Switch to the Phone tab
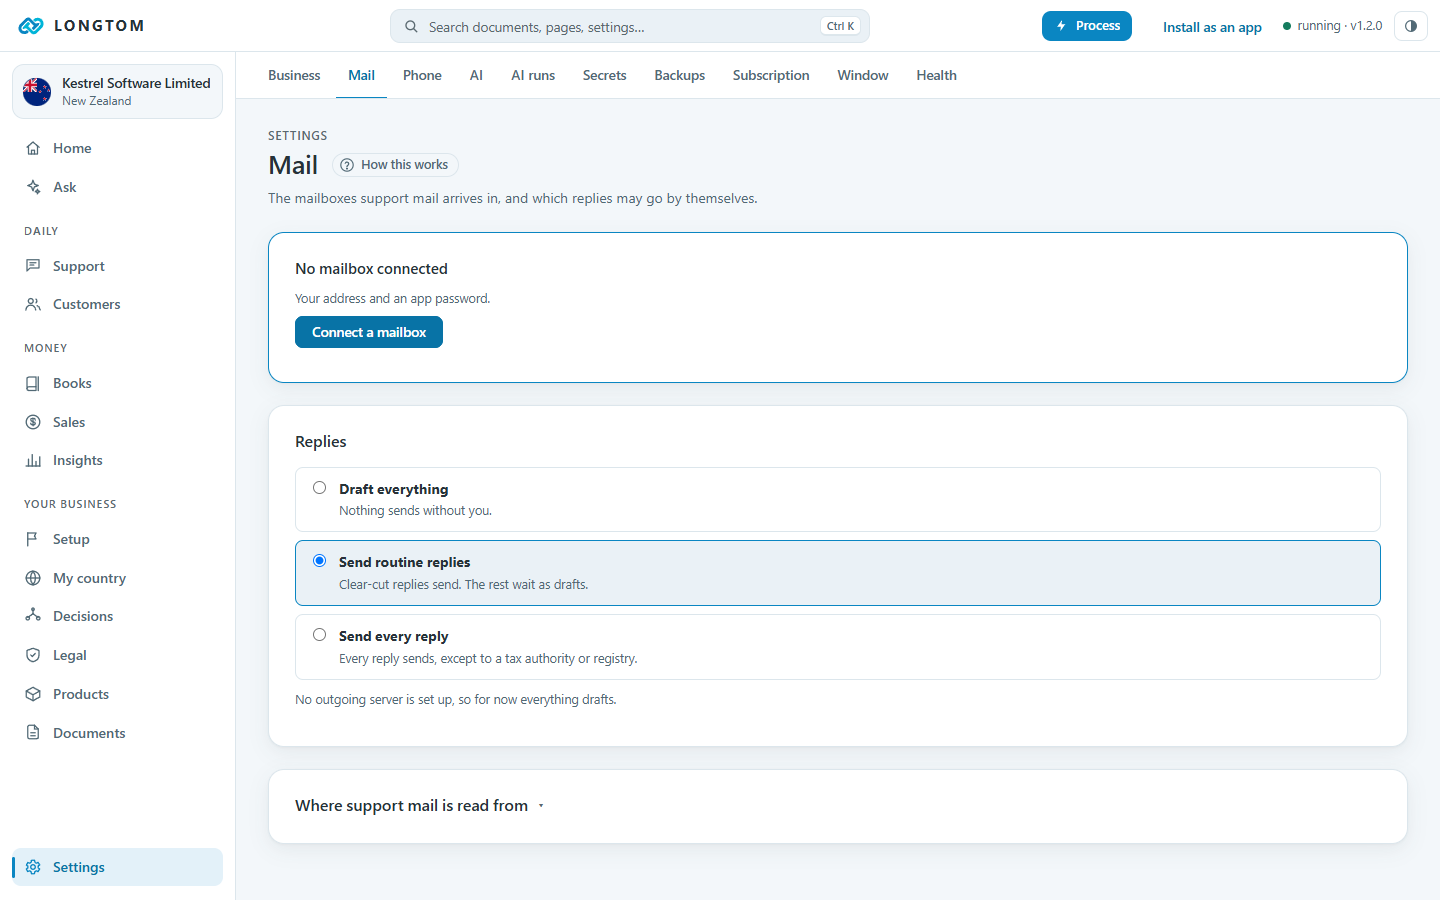Viewport: 1440px width, 900px height. 422,75
